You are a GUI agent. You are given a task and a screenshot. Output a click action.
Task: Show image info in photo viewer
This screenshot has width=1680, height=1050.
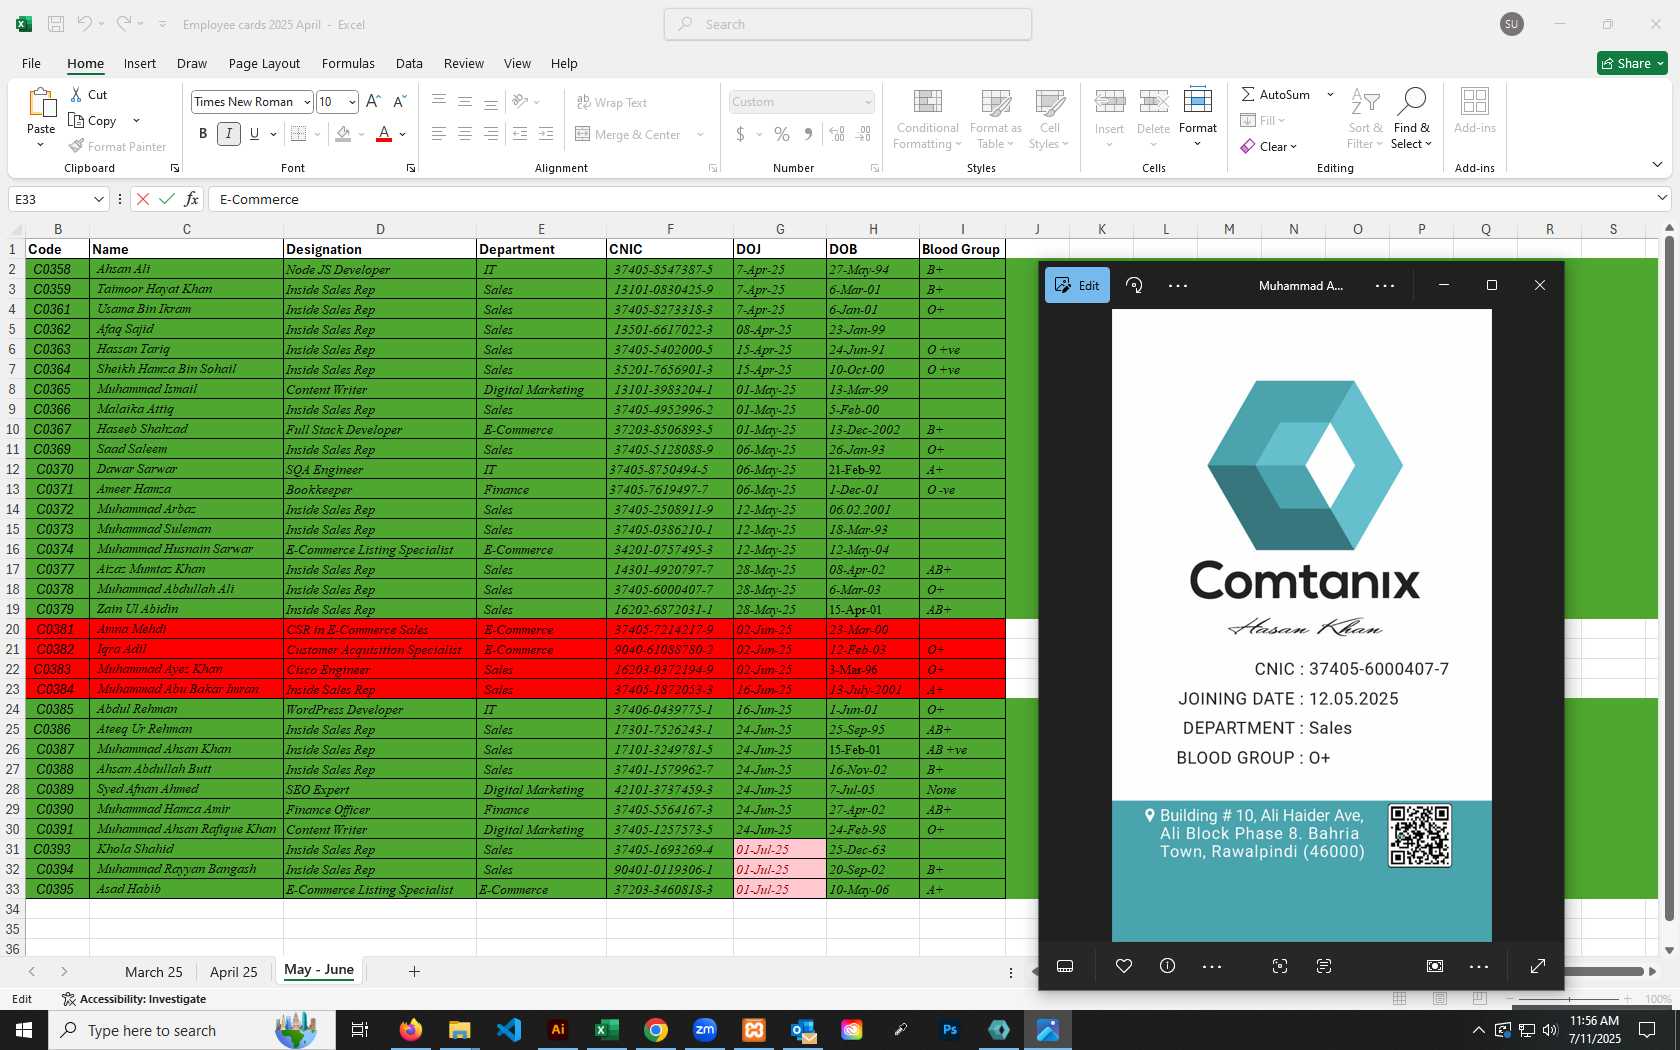[1167, 966]
